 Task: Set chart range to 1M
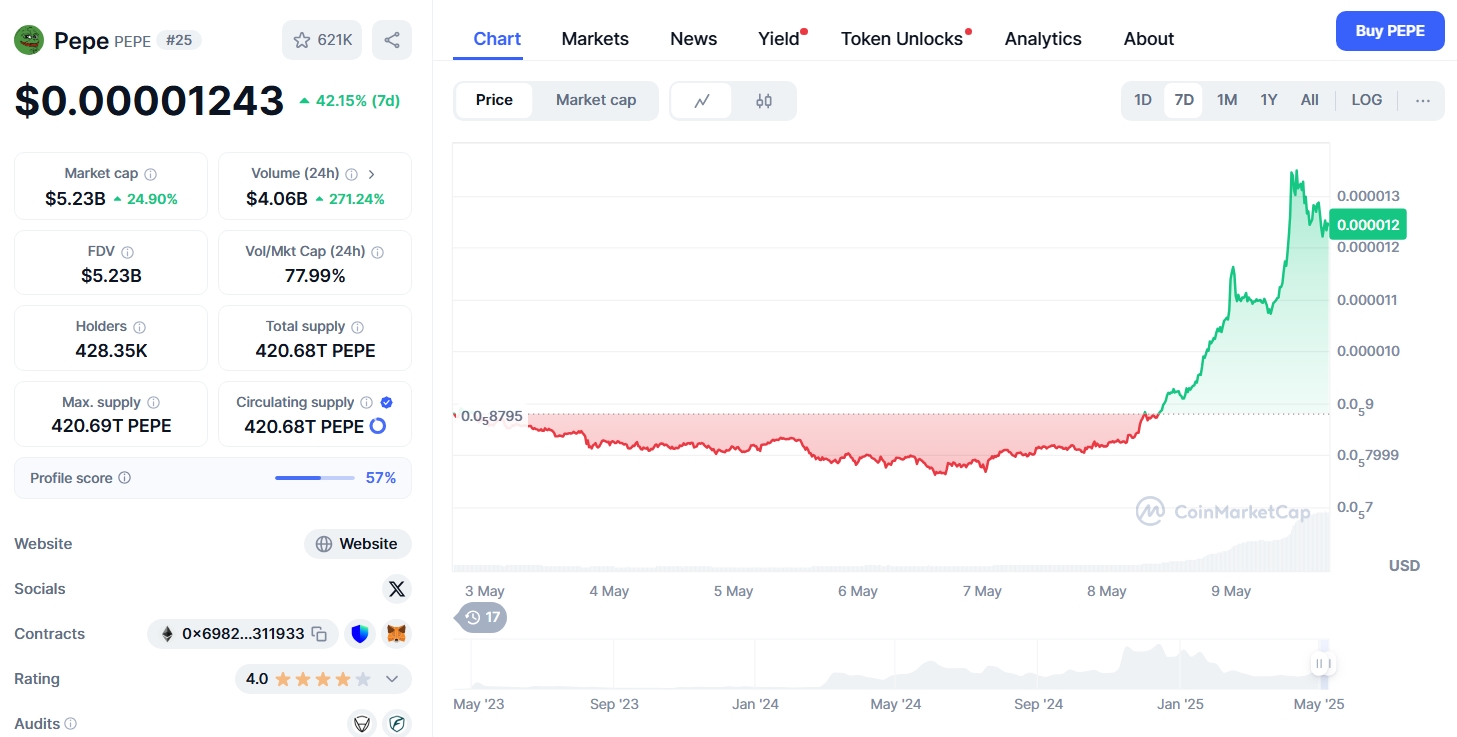pos(1227,100)
